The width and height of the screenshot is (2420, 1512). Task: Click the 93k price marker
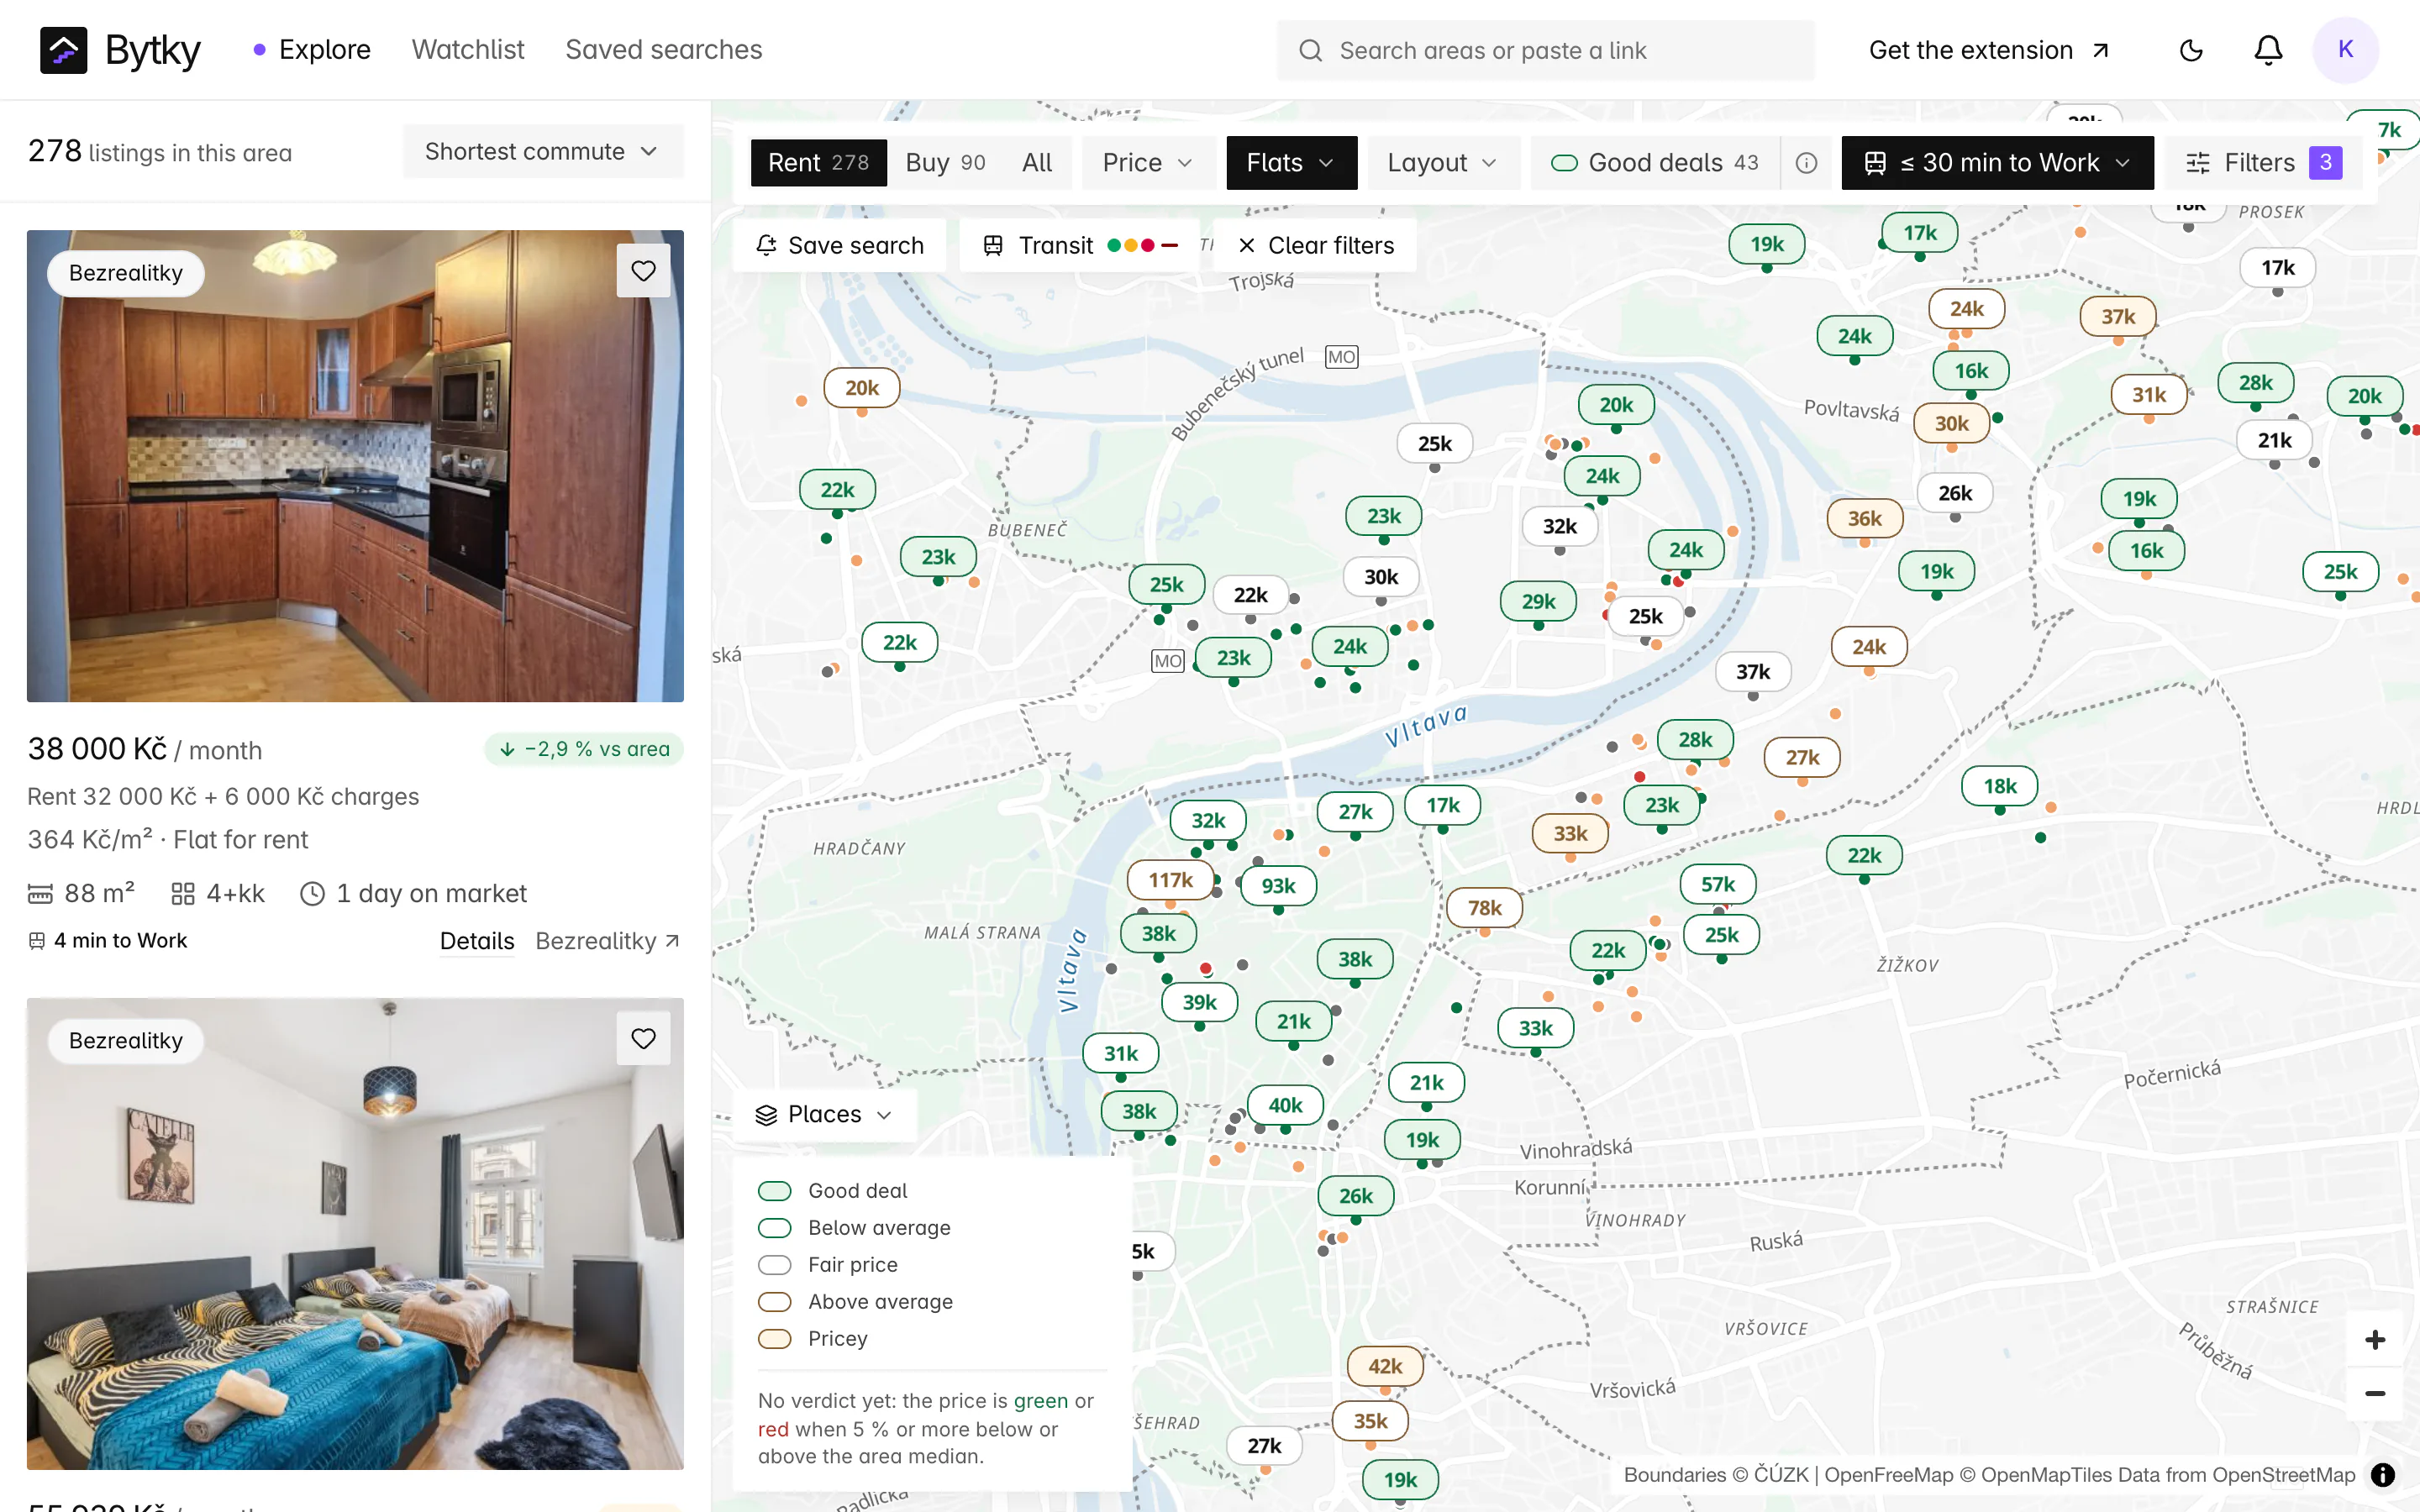pos(1278,886)
